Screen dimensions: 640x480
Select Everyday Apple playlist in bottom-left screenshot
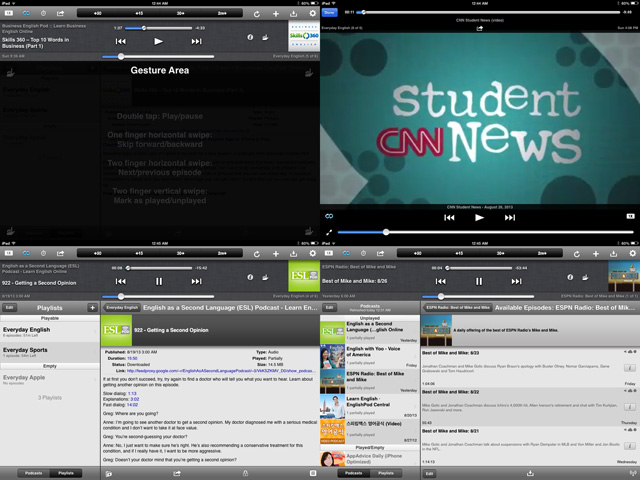[x=50, y=380]
